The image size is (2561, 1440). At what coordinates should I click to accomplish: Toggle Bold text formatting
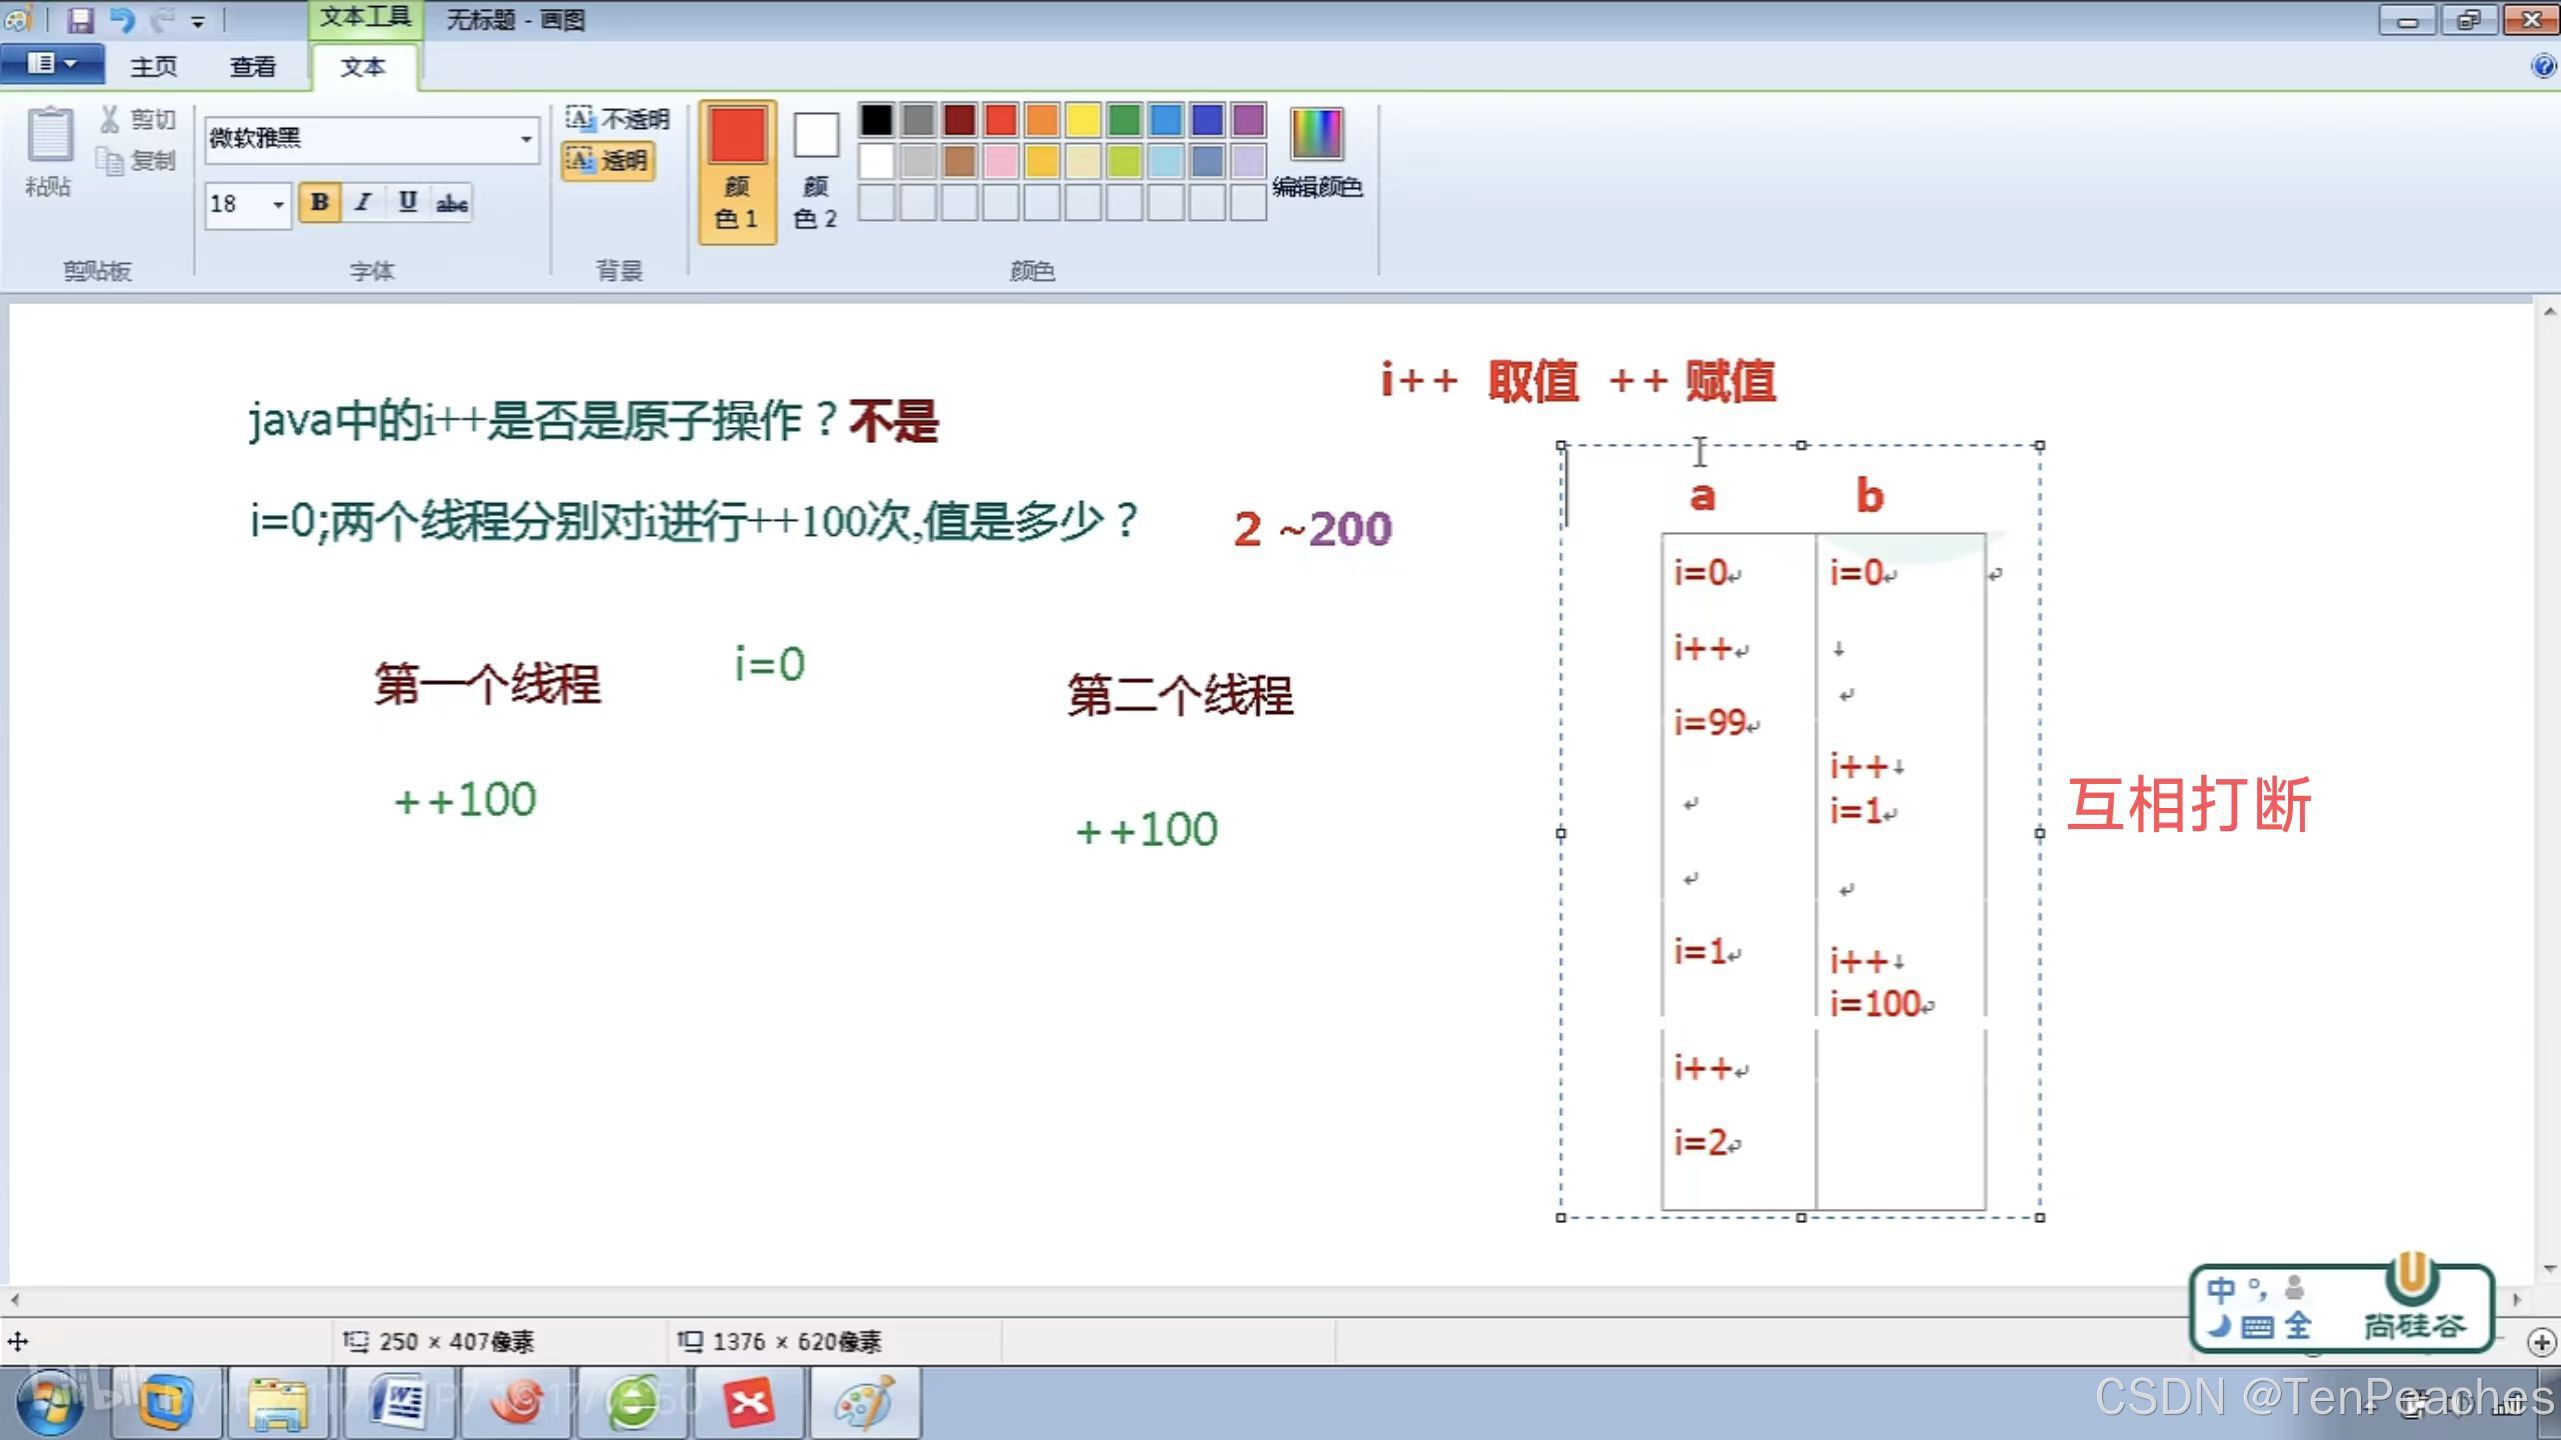pos(319,203)
